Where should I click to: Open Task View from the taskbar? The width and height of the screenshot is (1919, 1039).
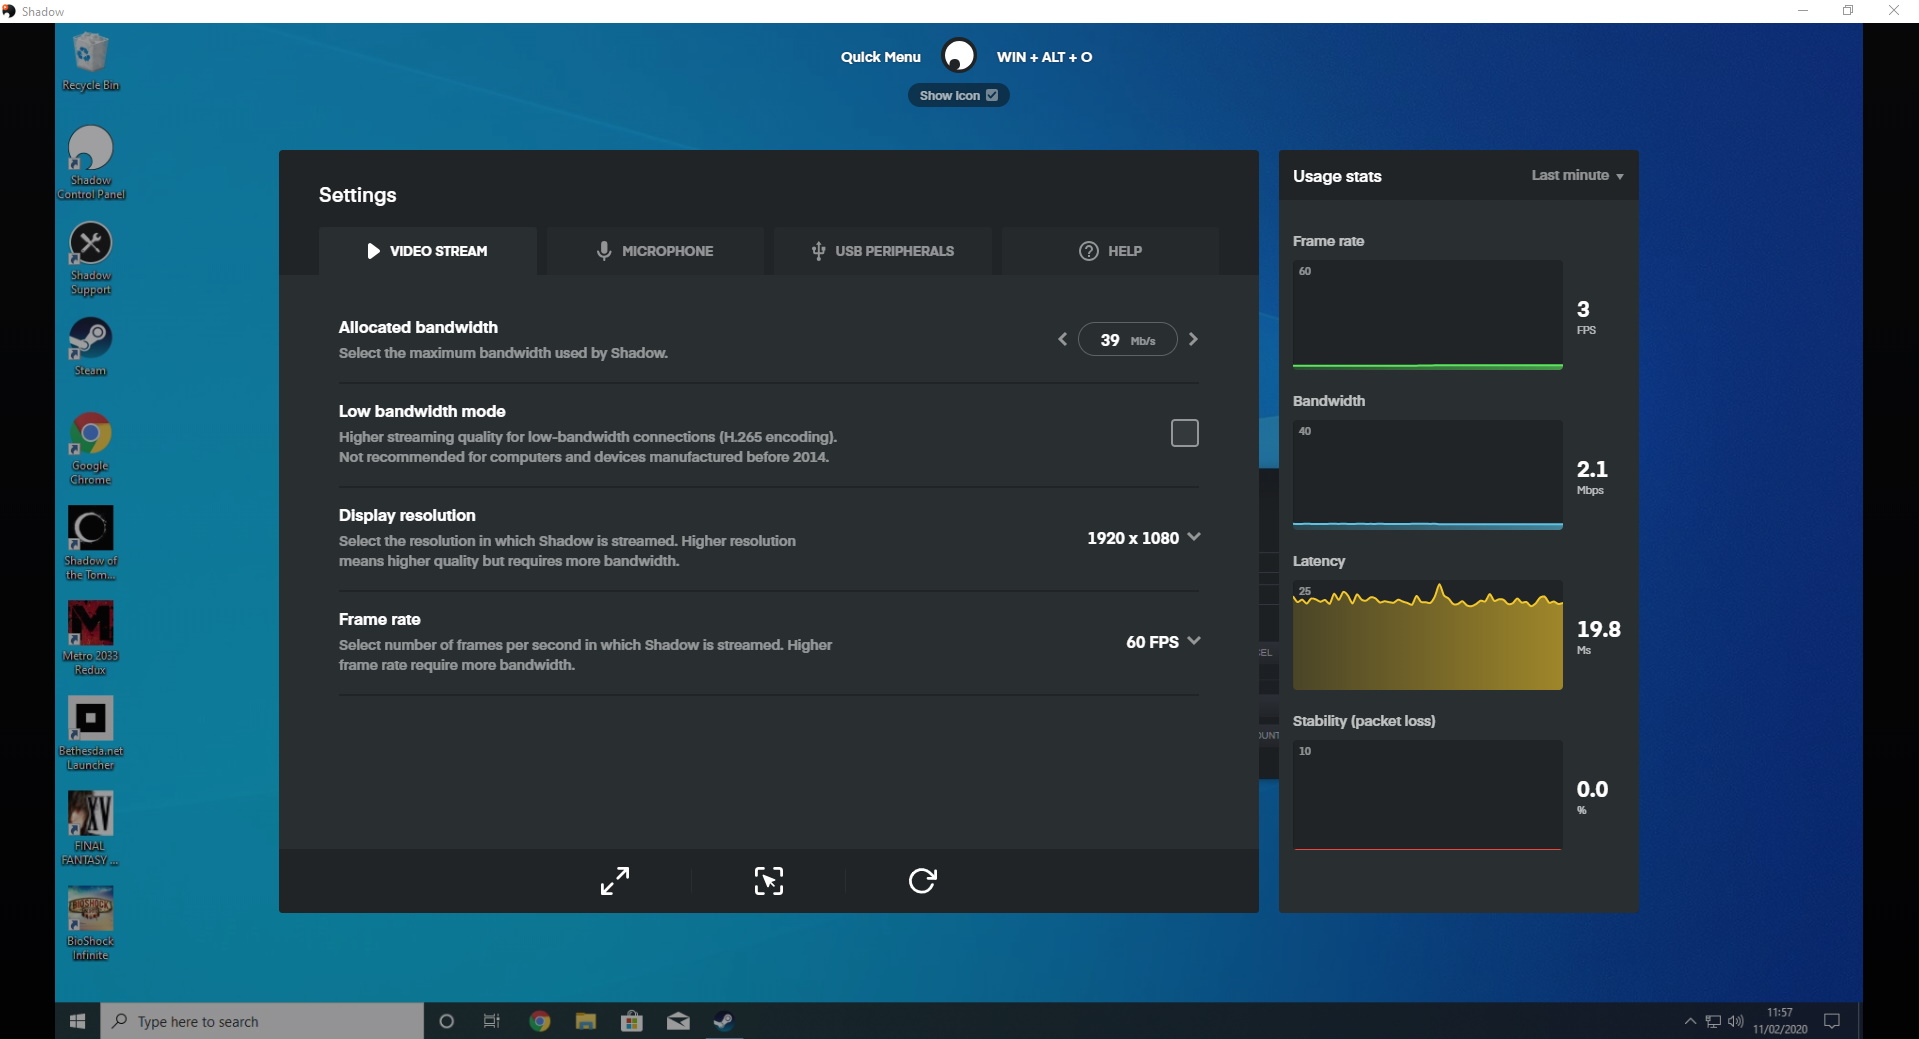(492, 1021)
